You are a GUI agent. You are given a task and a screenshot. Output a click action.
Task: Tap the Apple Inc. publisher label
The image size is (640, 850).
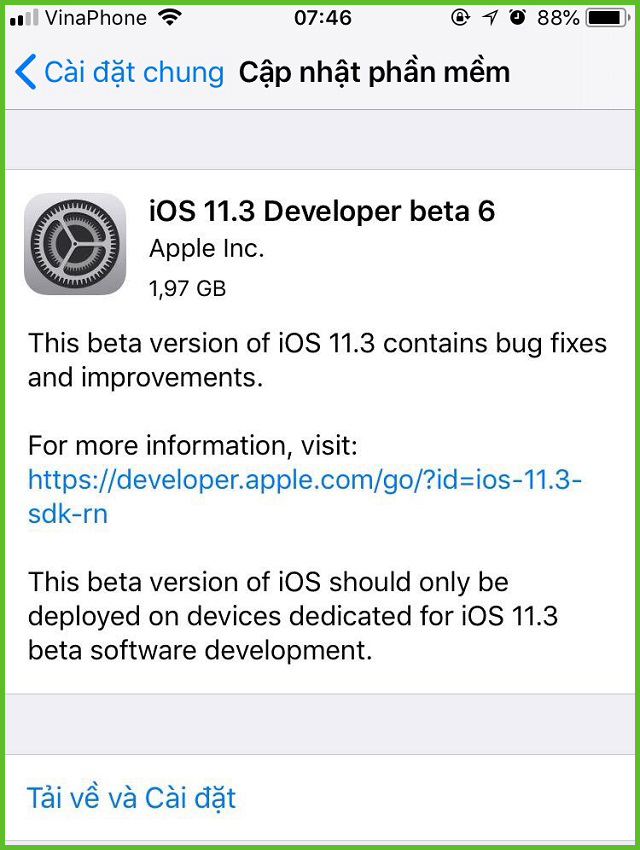pyautogui.click(x=205, y=248)
